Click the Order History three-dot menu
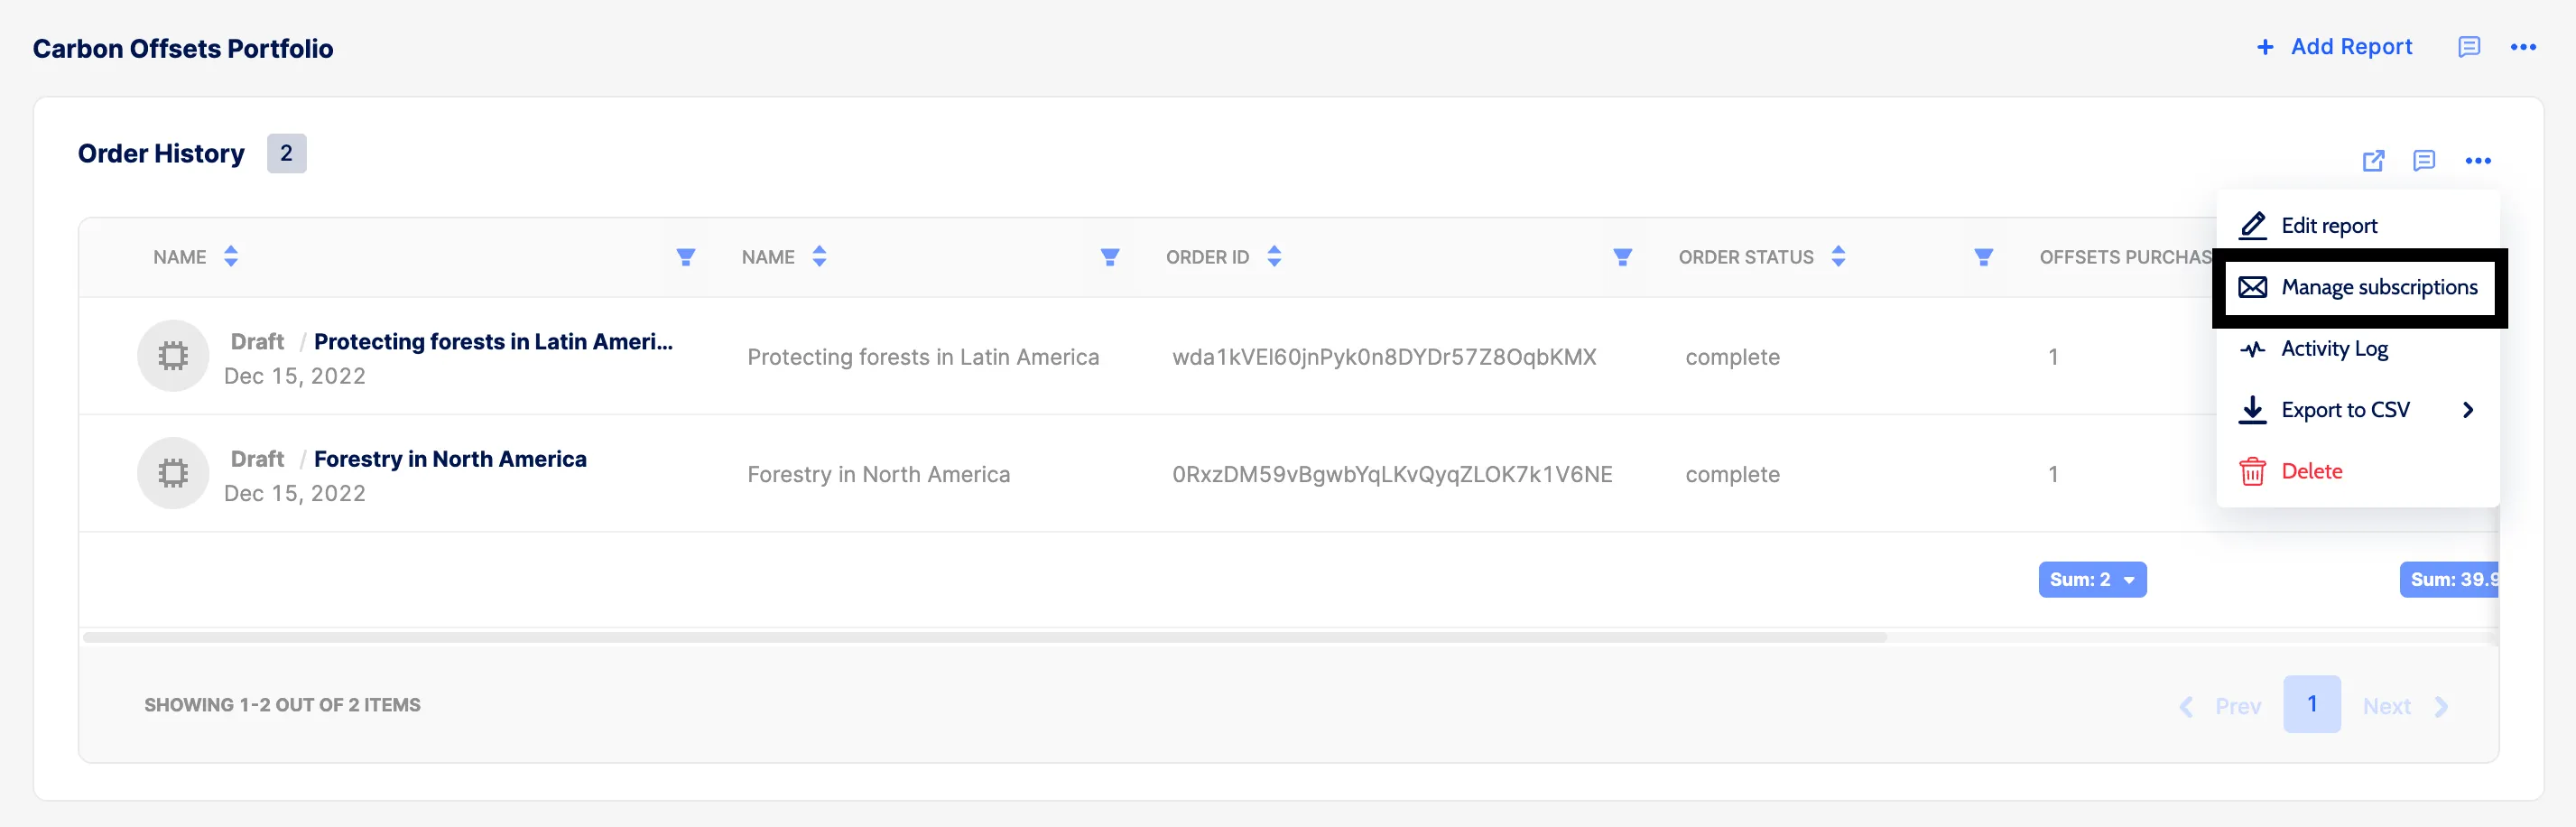2576x827 pixels. click(x=2478, y=161)
